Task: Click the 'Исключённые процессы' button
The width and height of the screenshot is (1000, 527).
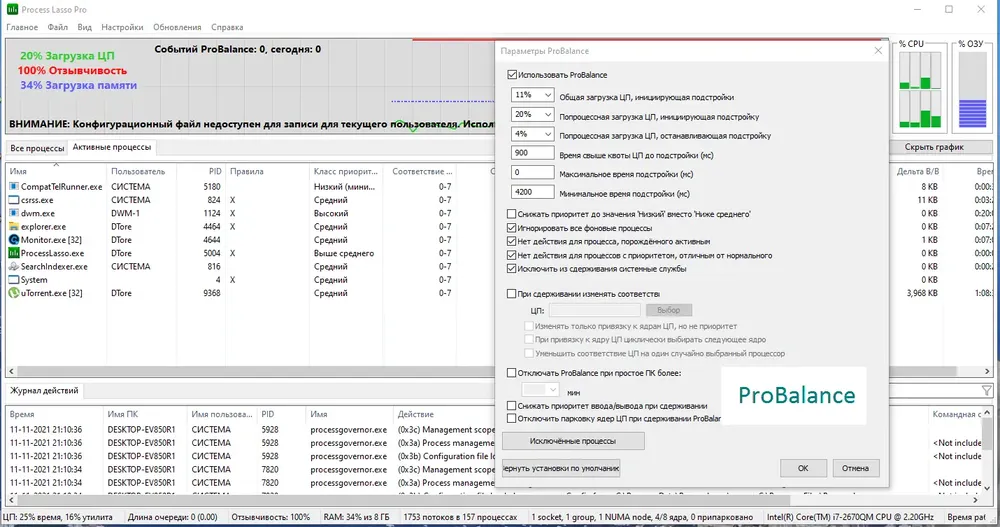Action: [573, 441]
